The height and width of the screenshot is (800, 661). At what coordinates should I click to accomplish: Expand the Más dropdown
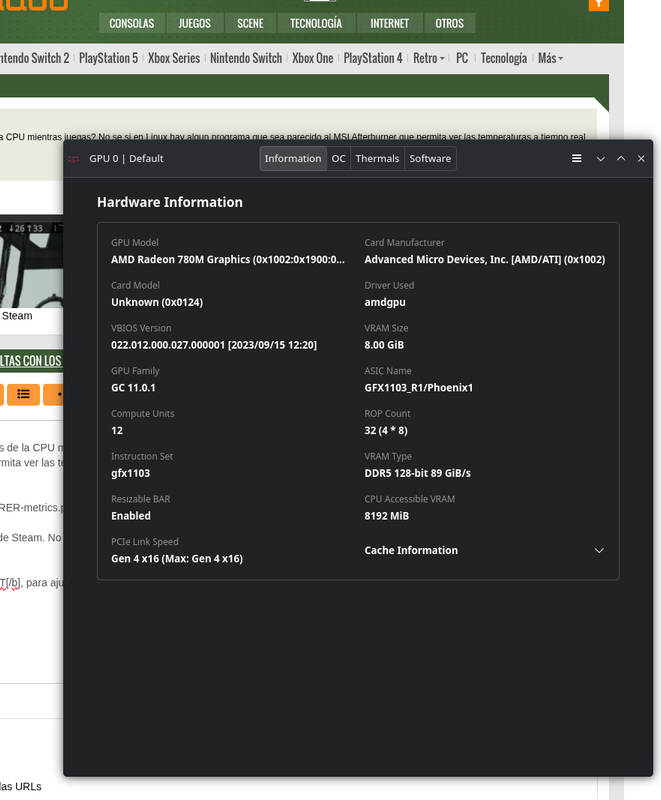(550, 58)
